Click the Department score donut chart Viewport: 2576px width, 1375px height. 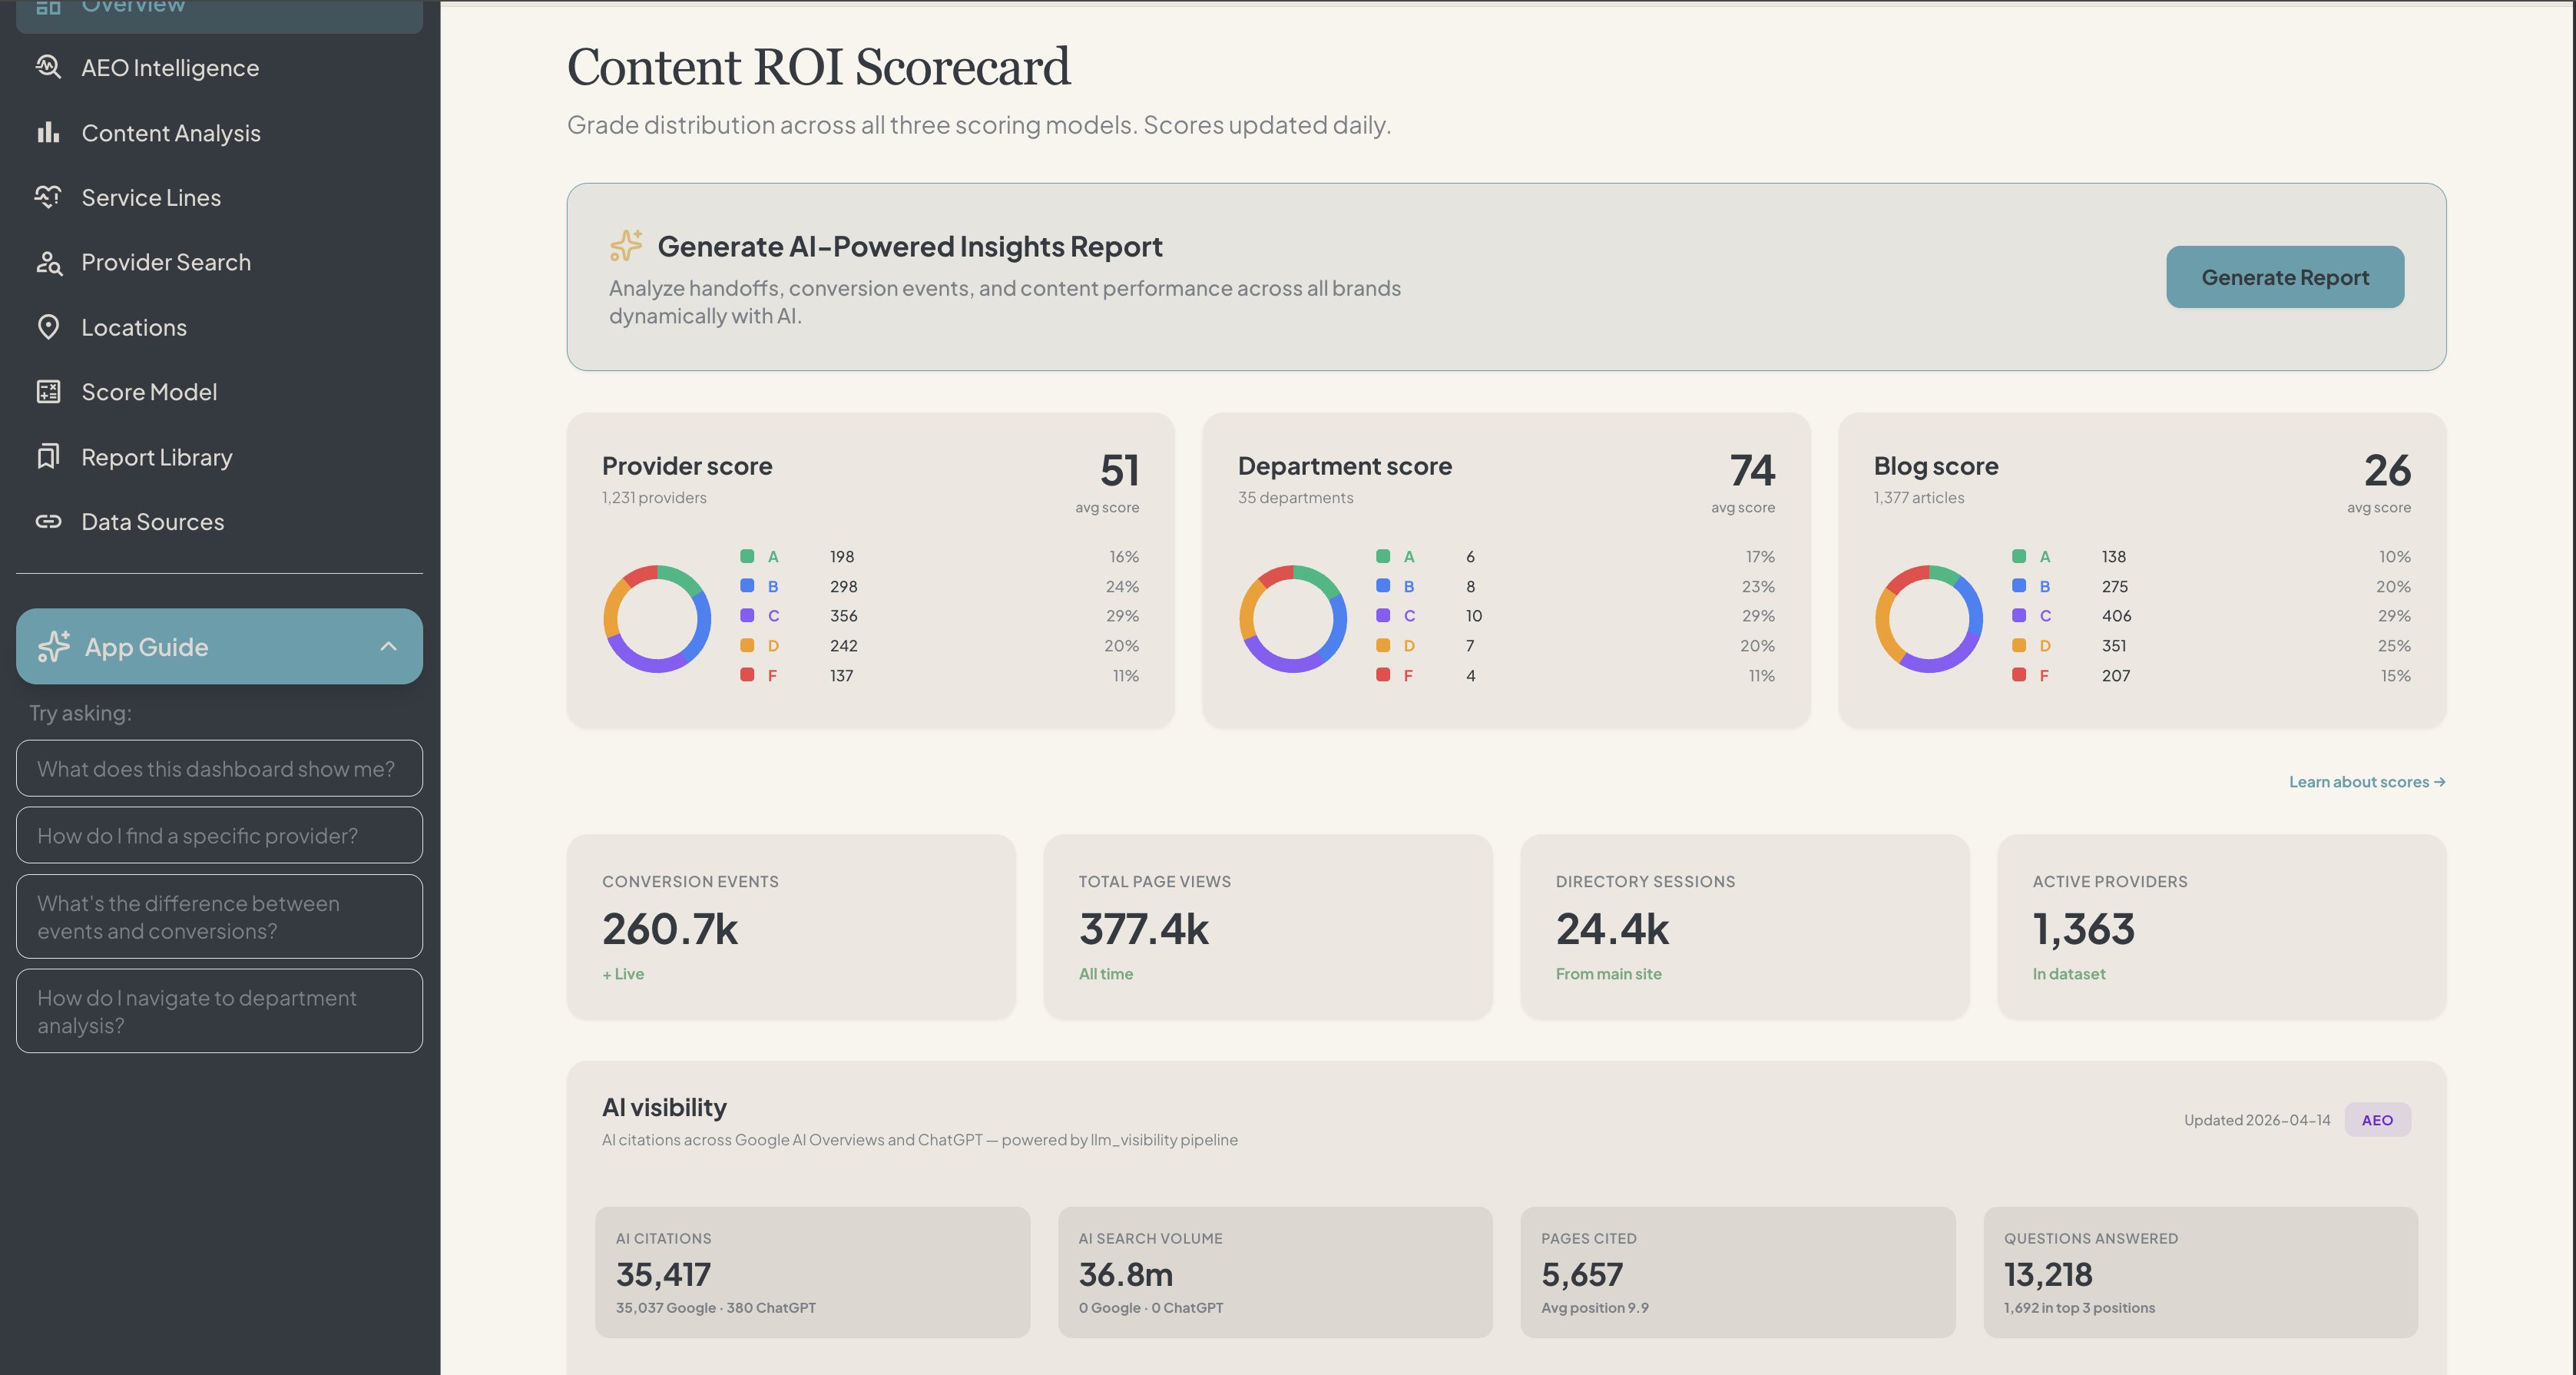click(1293, 618)
